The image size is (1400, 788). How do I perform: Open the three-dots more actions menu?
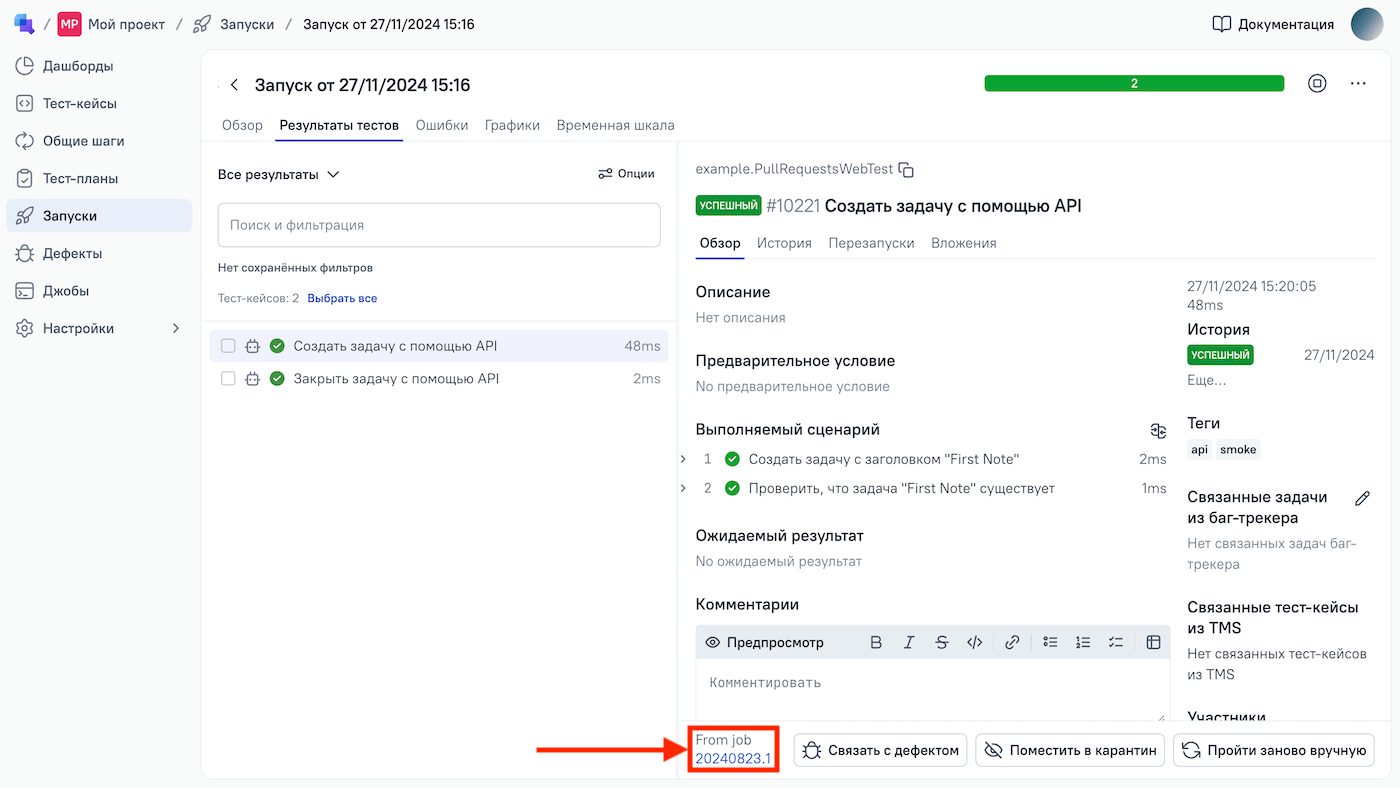(x=1357, y=84)
